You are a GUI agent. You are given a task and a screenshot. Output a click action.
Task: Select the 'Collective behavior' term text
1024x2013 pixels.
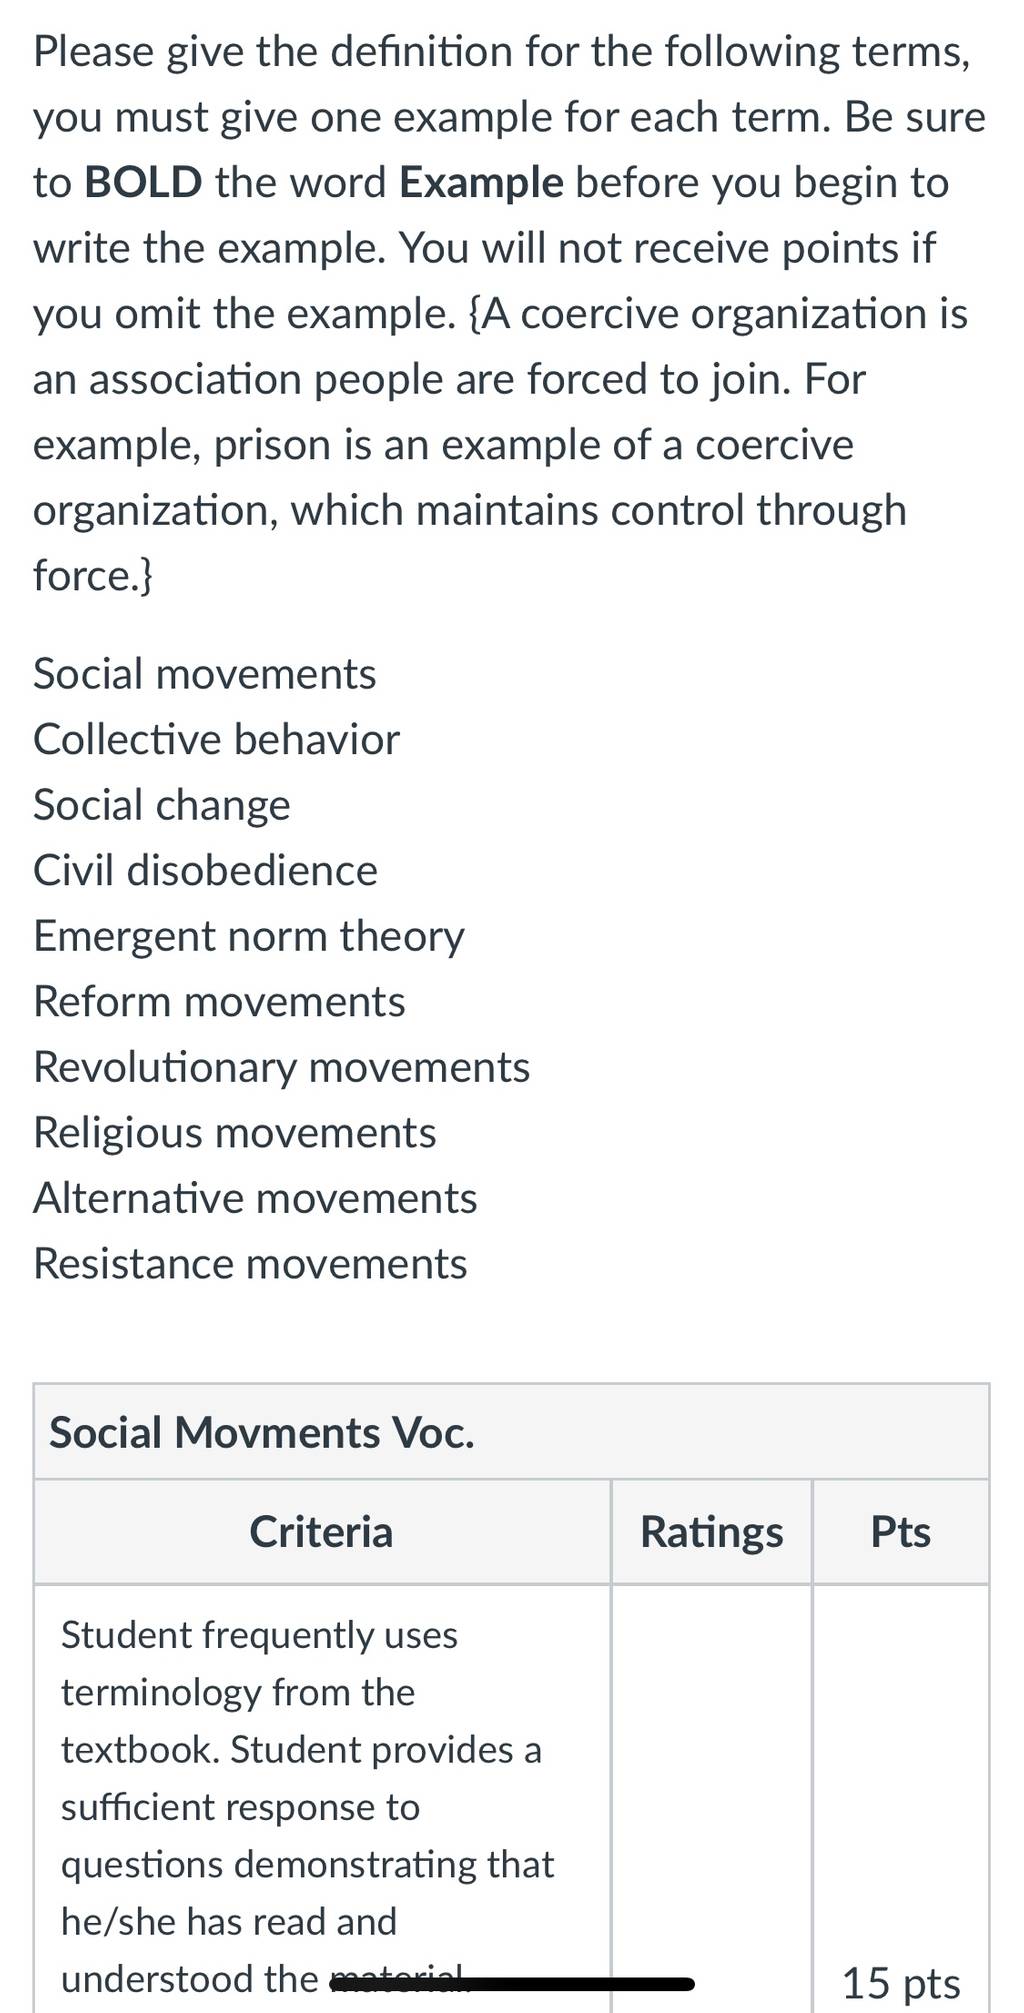coord(216,740)
